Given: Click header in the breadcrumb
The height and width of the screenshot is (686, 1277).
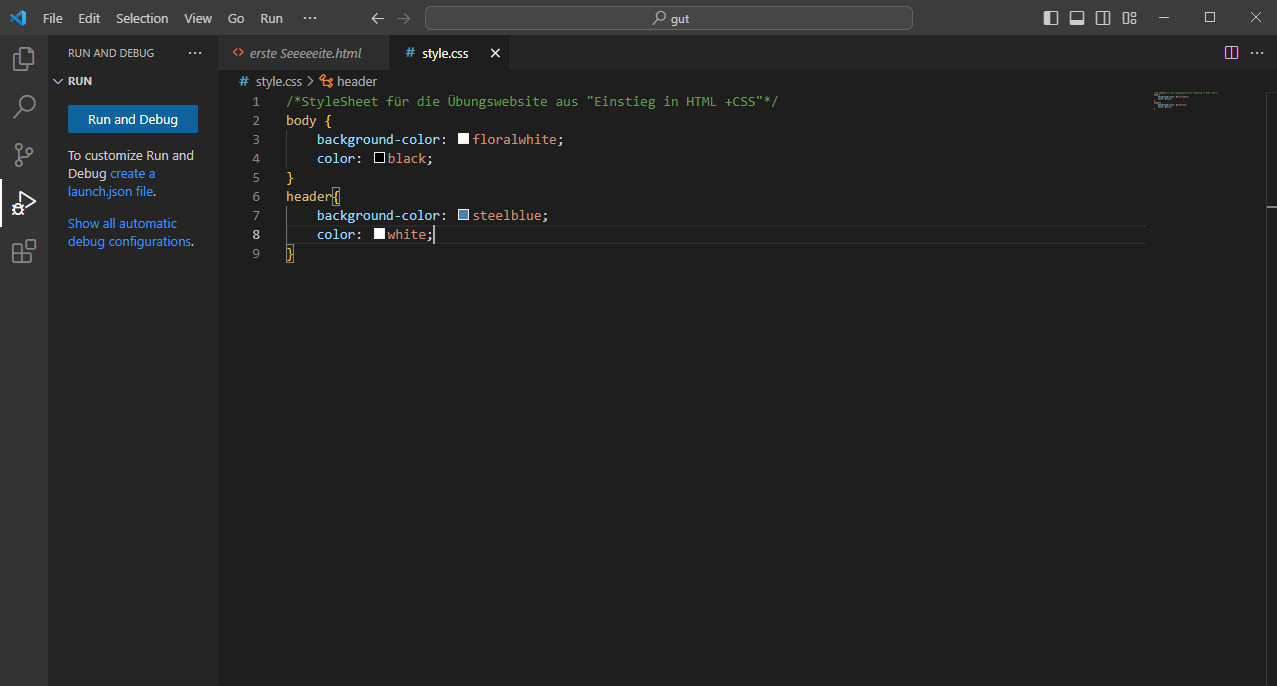Looking at the screenshot, I should click(x=357, y=81).
